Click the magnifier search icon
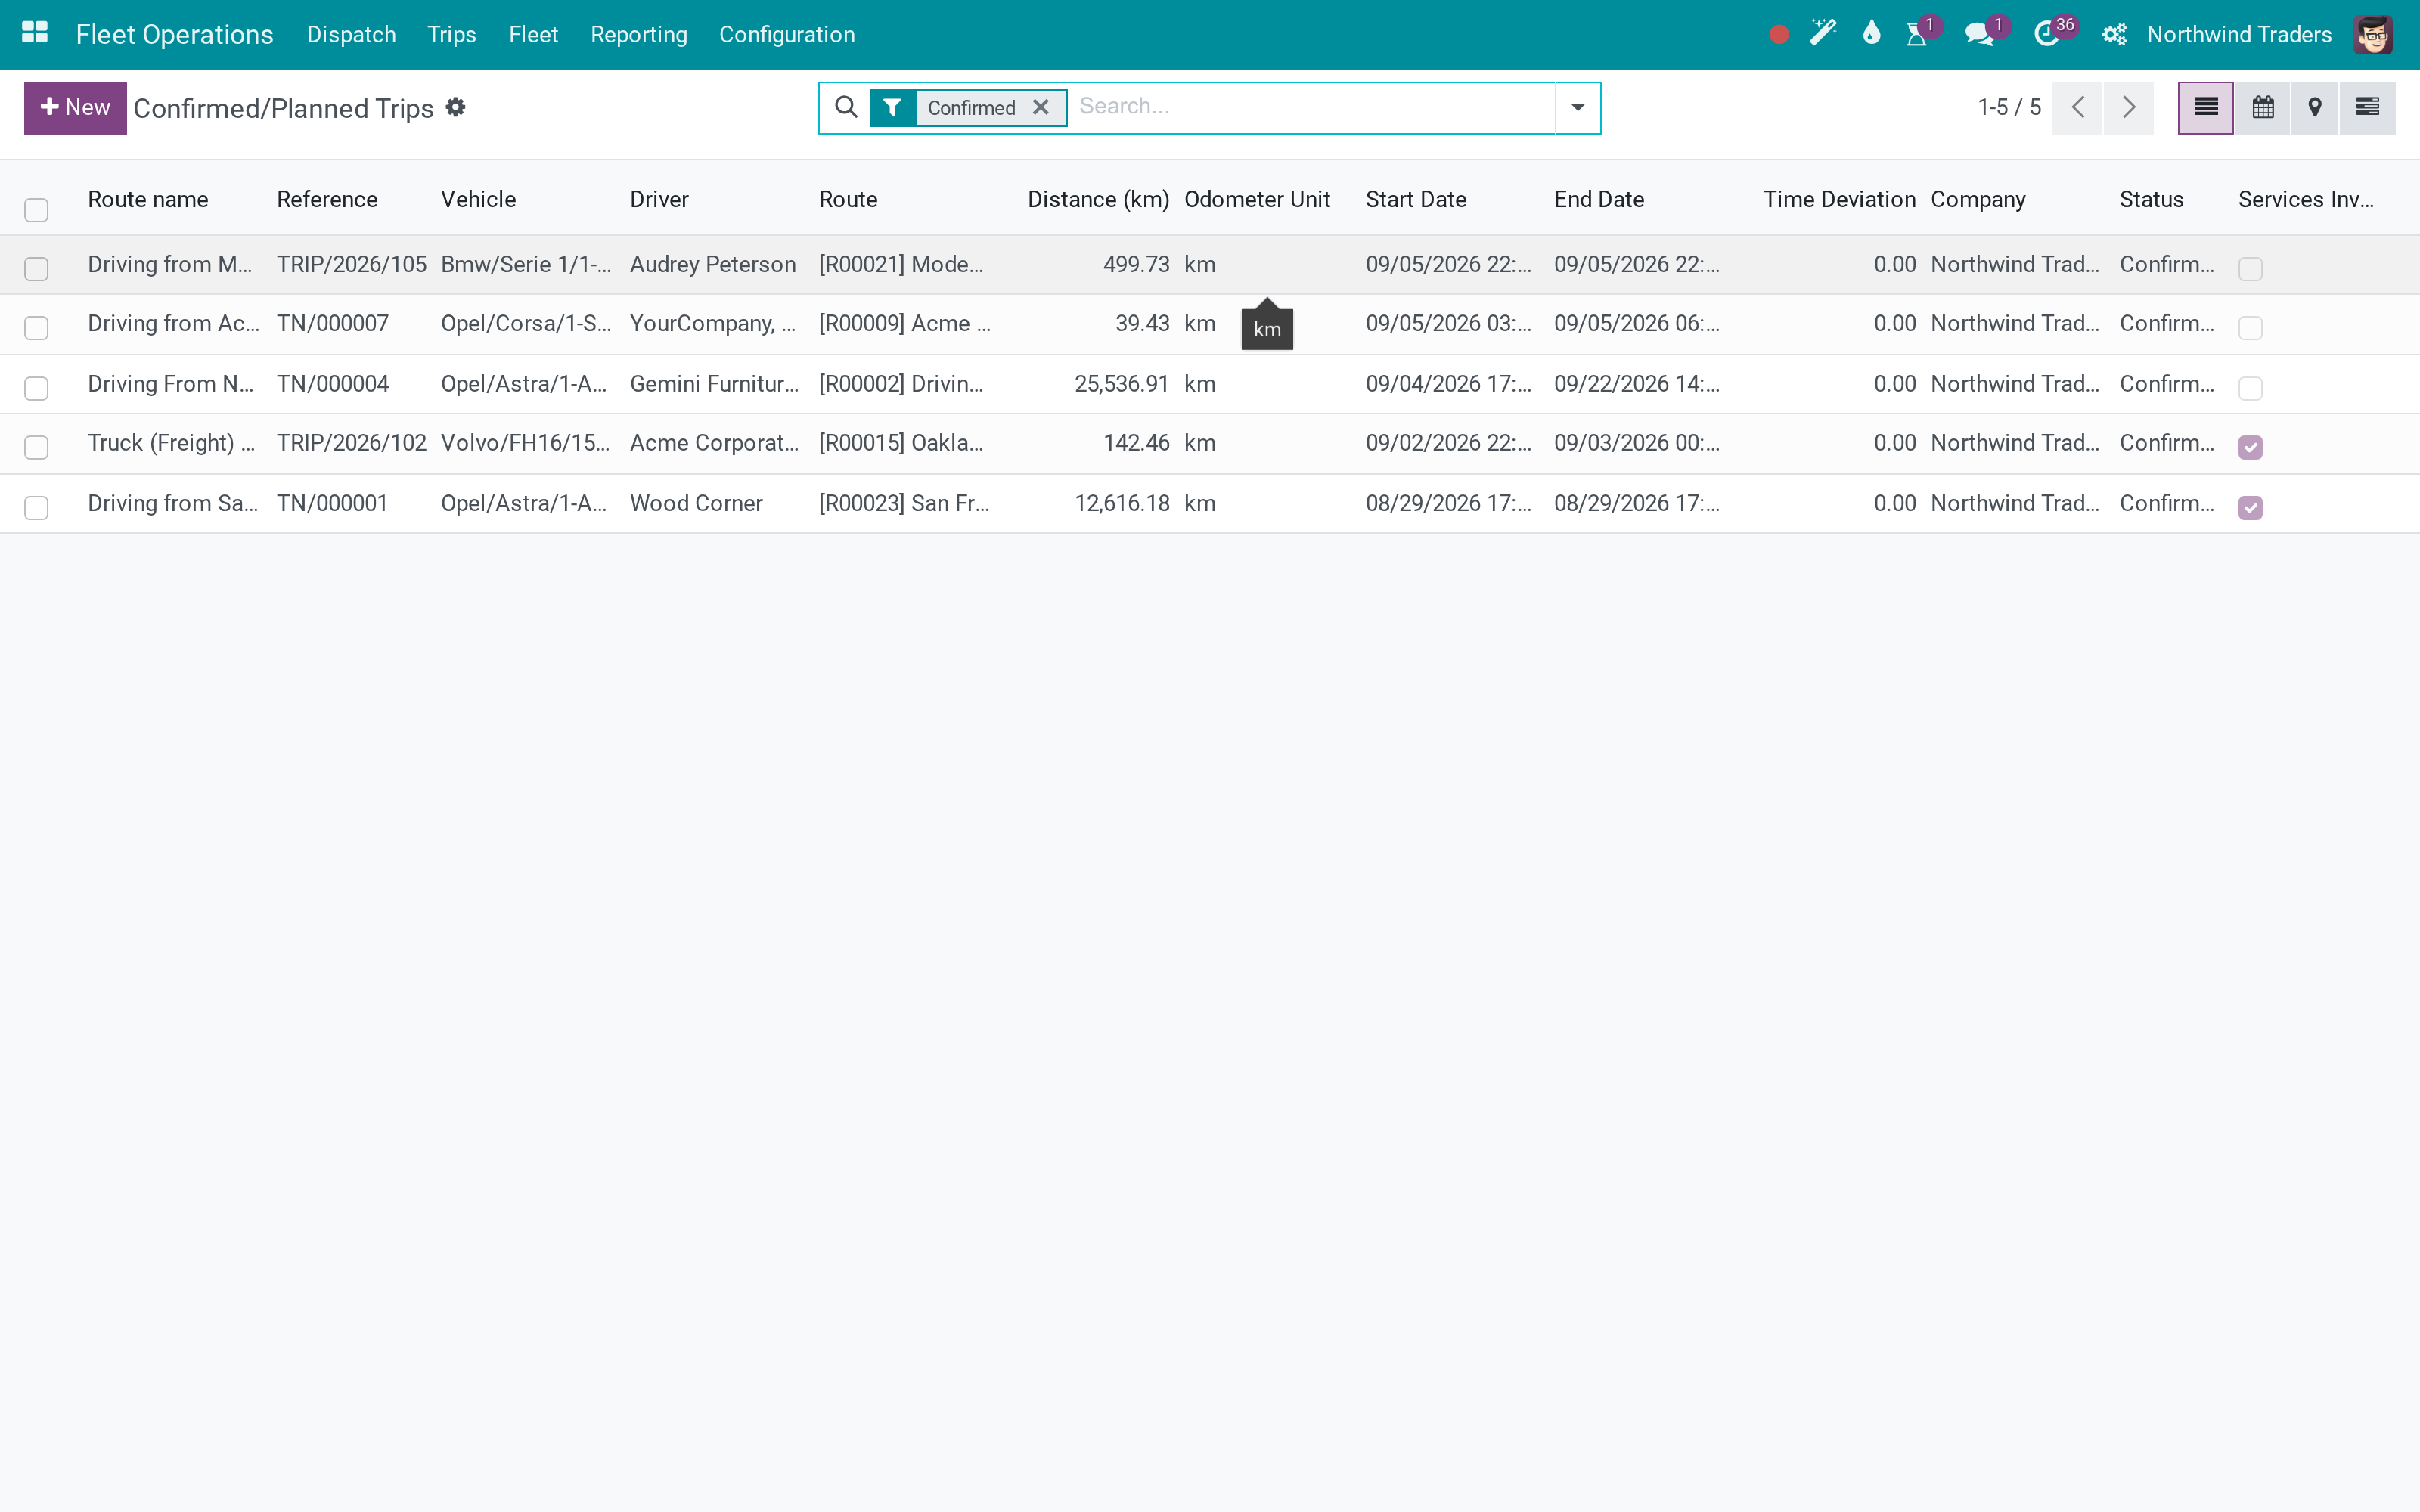Image resolution: width=2420 pixels, height=1512 pixels. click(x=846, y=107)
